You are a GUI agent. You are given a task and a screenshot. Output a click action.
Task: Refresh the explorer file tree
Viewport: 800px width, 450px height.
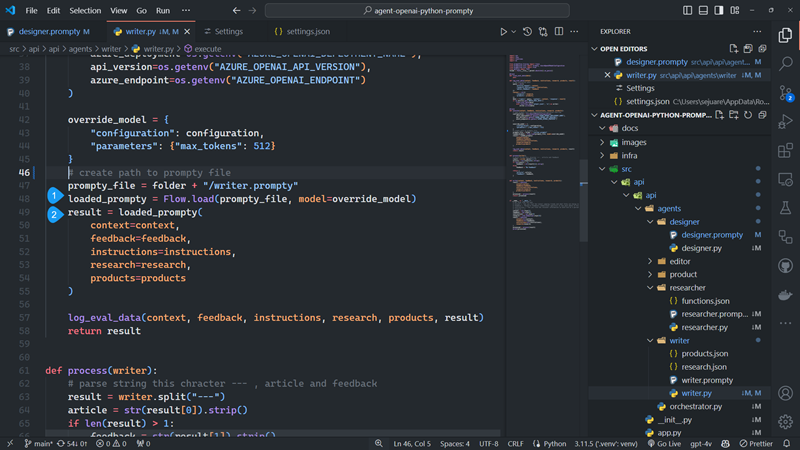(748, 115)
